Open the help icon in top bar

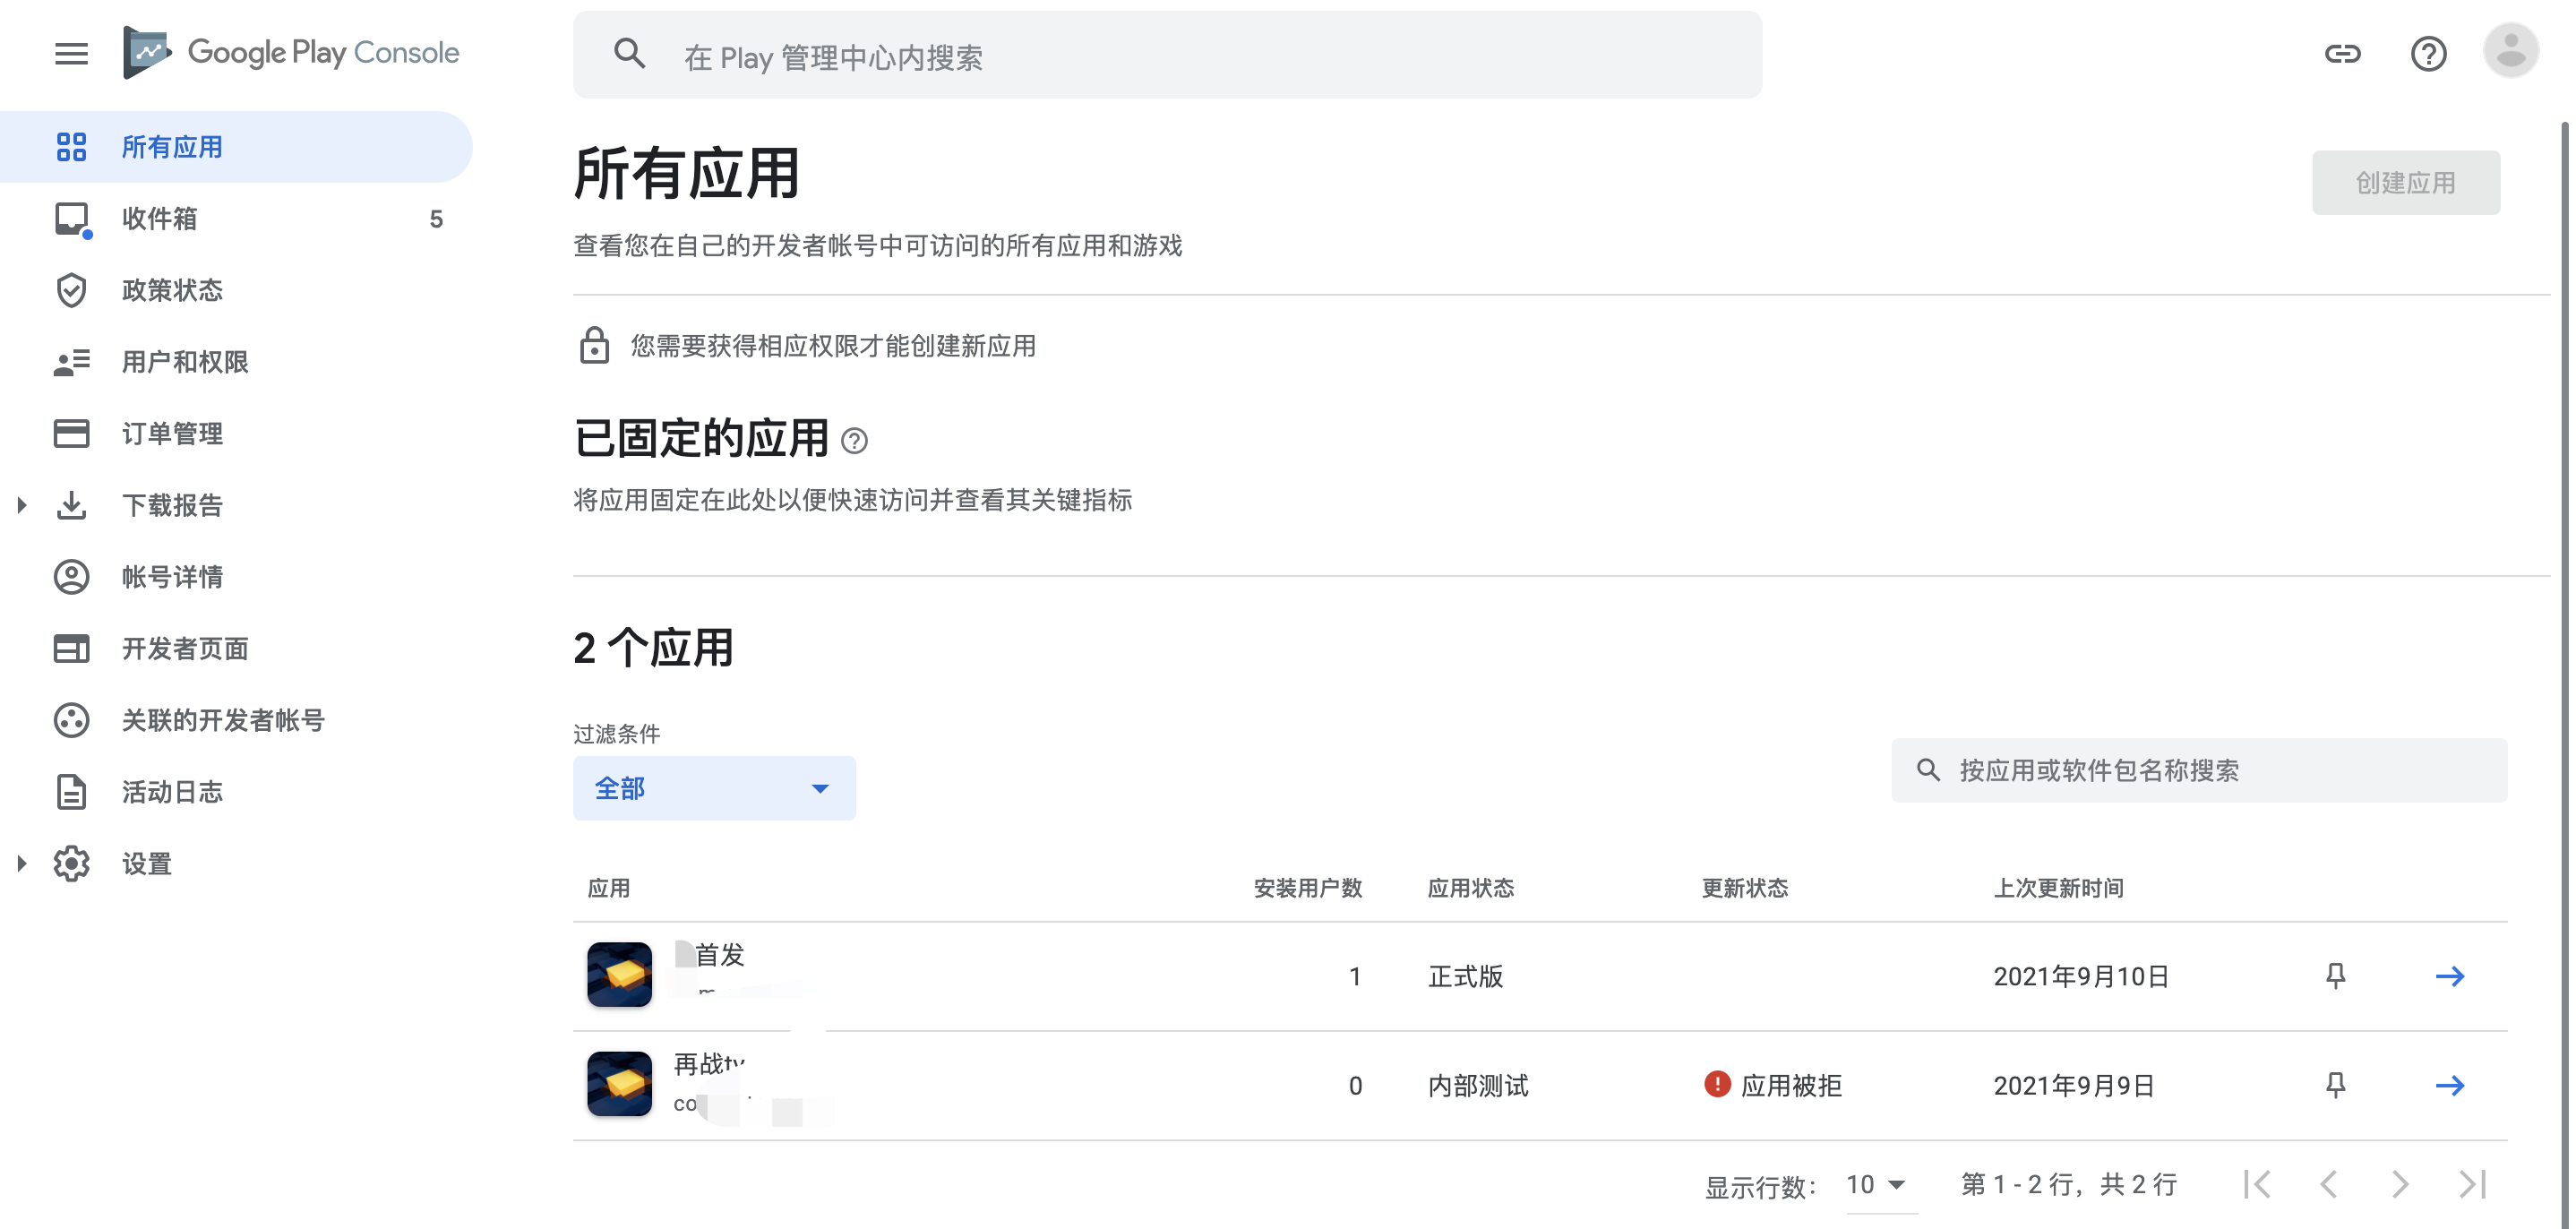tap(2428, 55)
